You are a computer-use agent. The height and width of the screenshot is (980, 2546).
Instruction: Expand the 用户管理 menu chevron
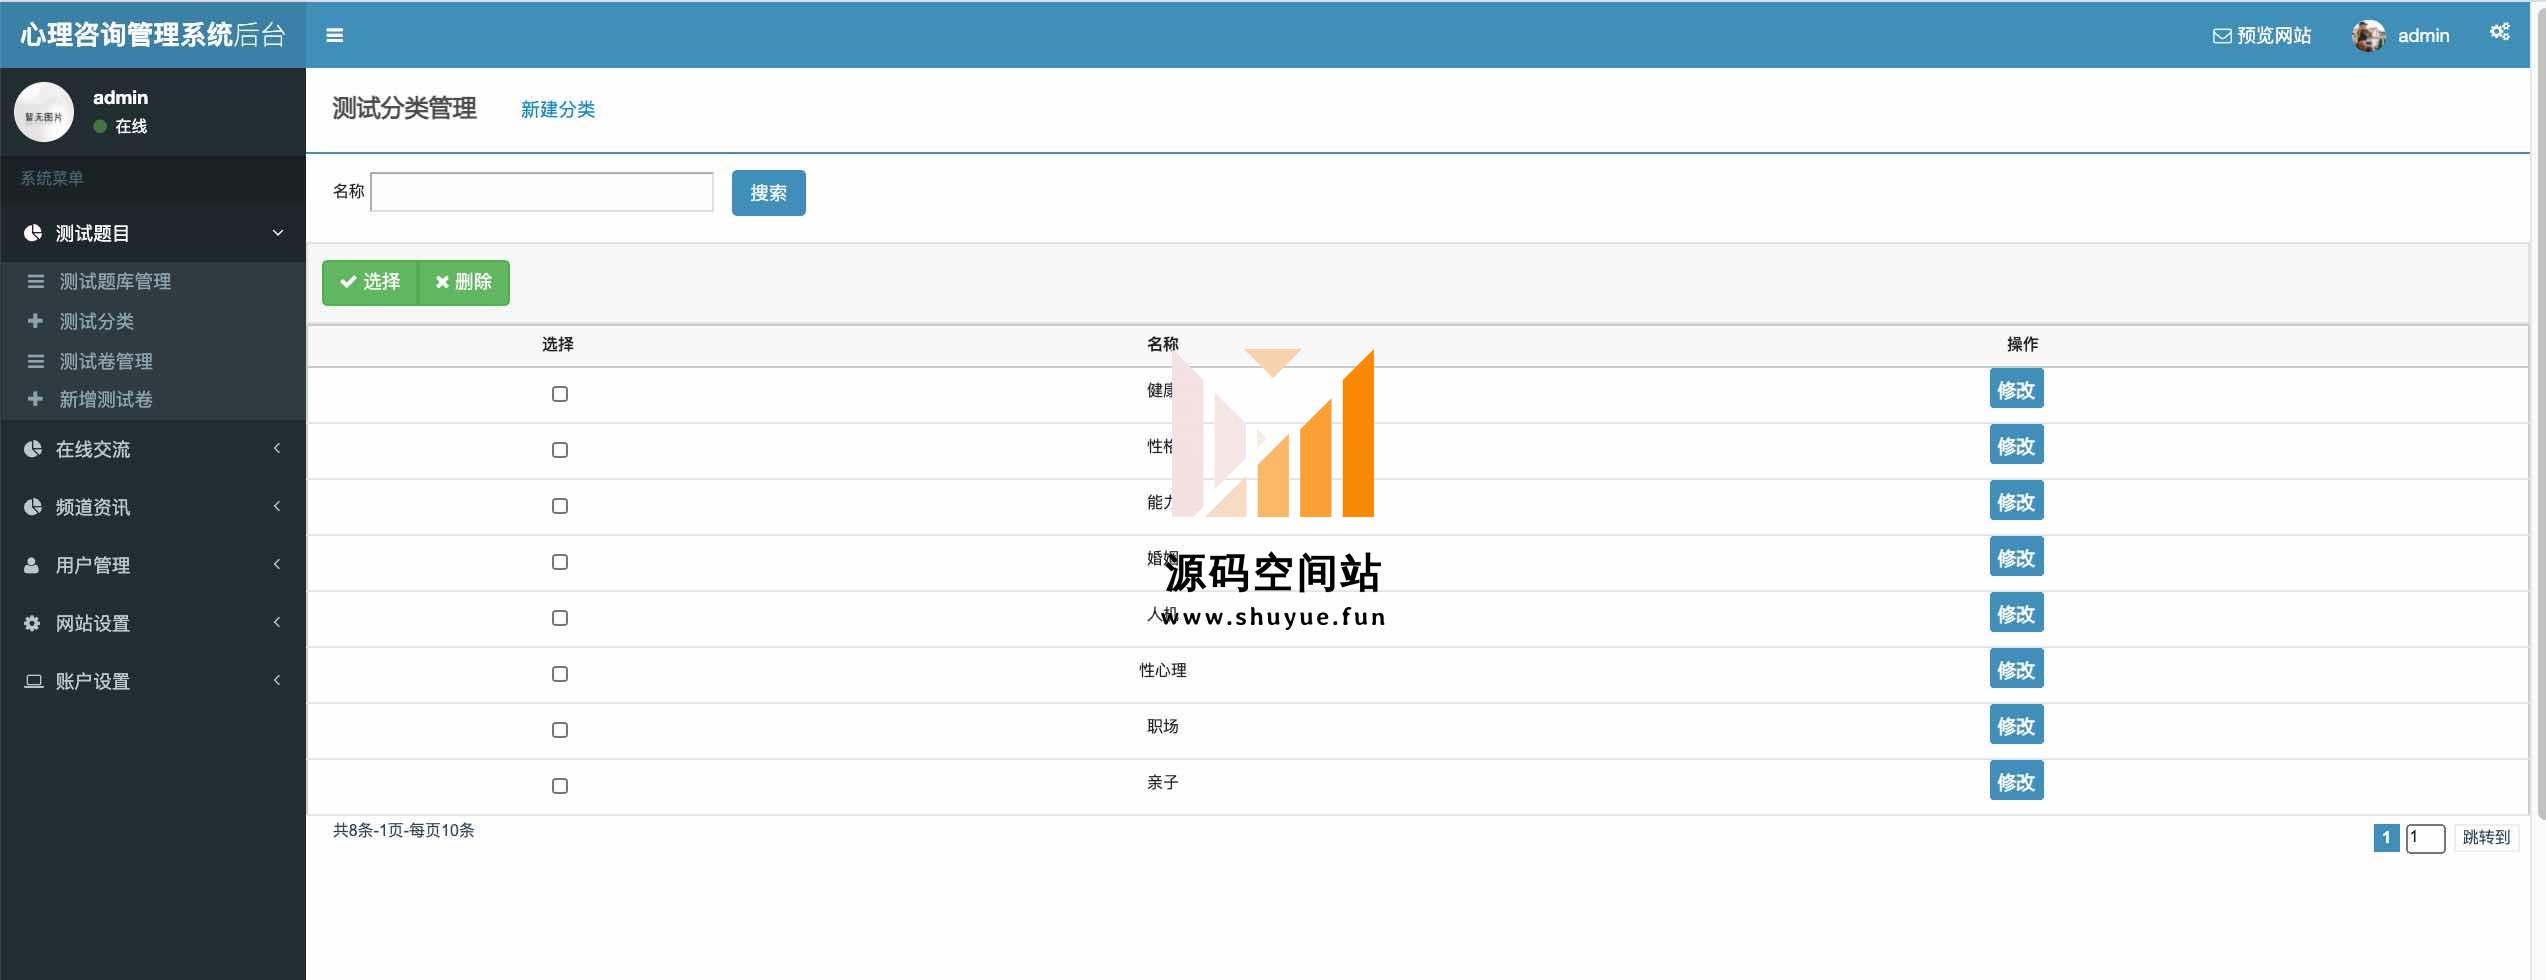point(277,564)
